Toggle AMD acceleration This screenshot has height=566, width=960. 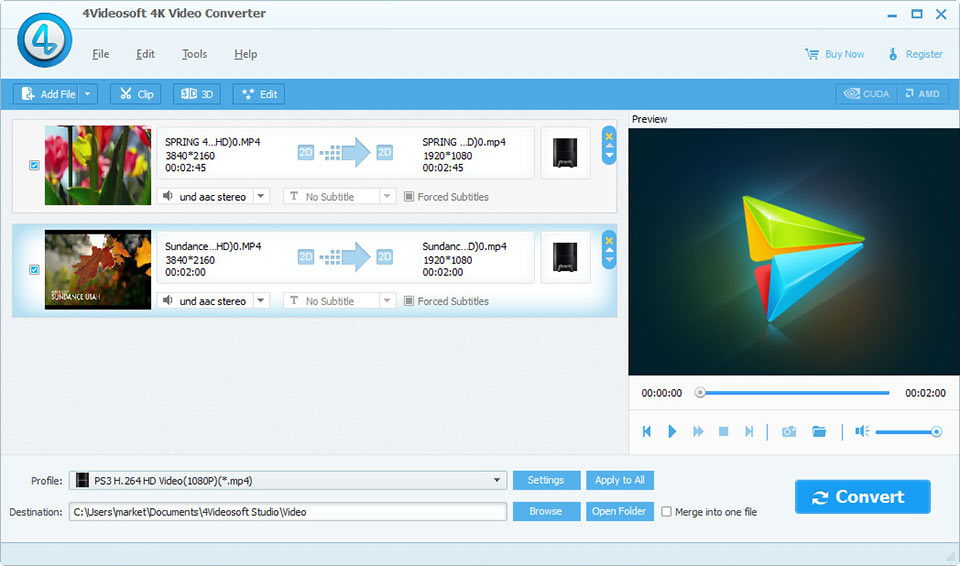[x=923, y=94]
